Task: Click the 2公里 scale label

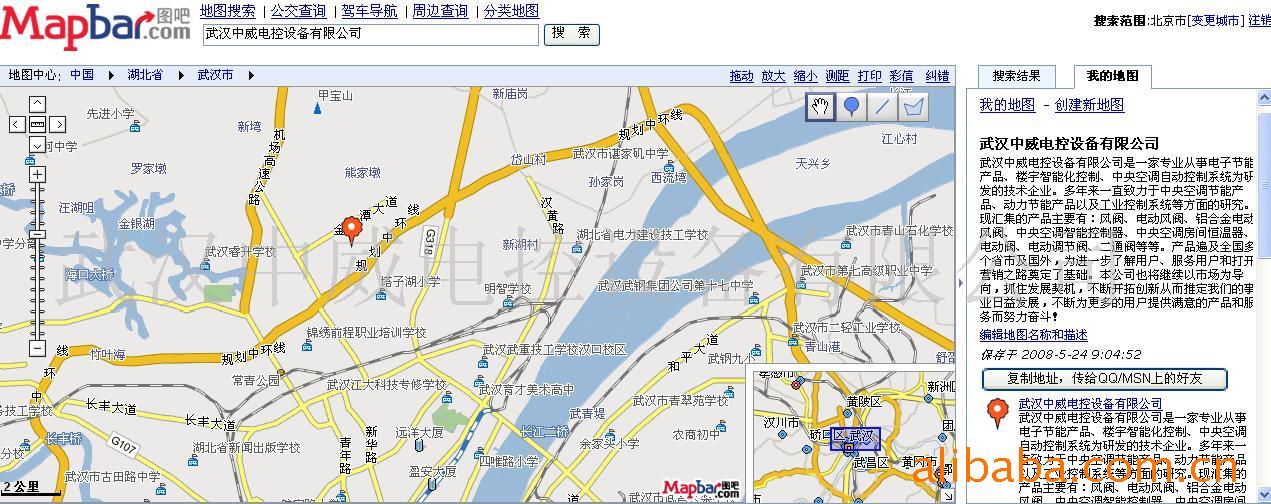Action: pos(21,487)
